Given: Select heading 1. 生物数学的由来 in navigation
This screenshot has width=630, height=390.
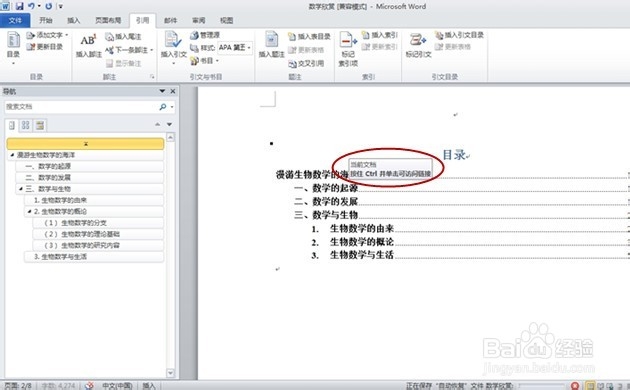Looking at the screenshot, I should pyautogui.click(x=94, y=200).
